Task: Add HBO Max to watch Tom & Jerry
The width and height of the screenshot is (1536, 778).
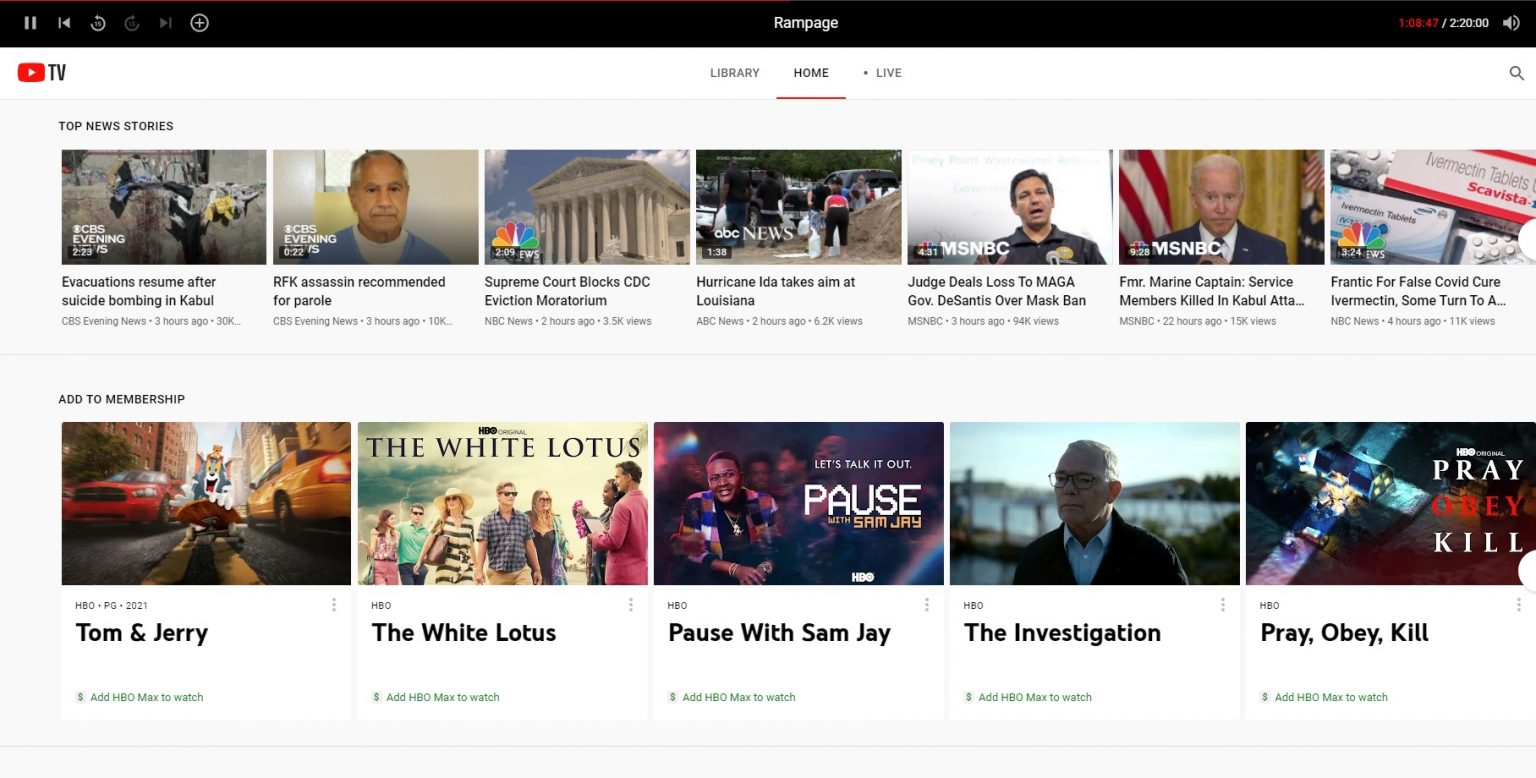Action: tap(139, 697)
